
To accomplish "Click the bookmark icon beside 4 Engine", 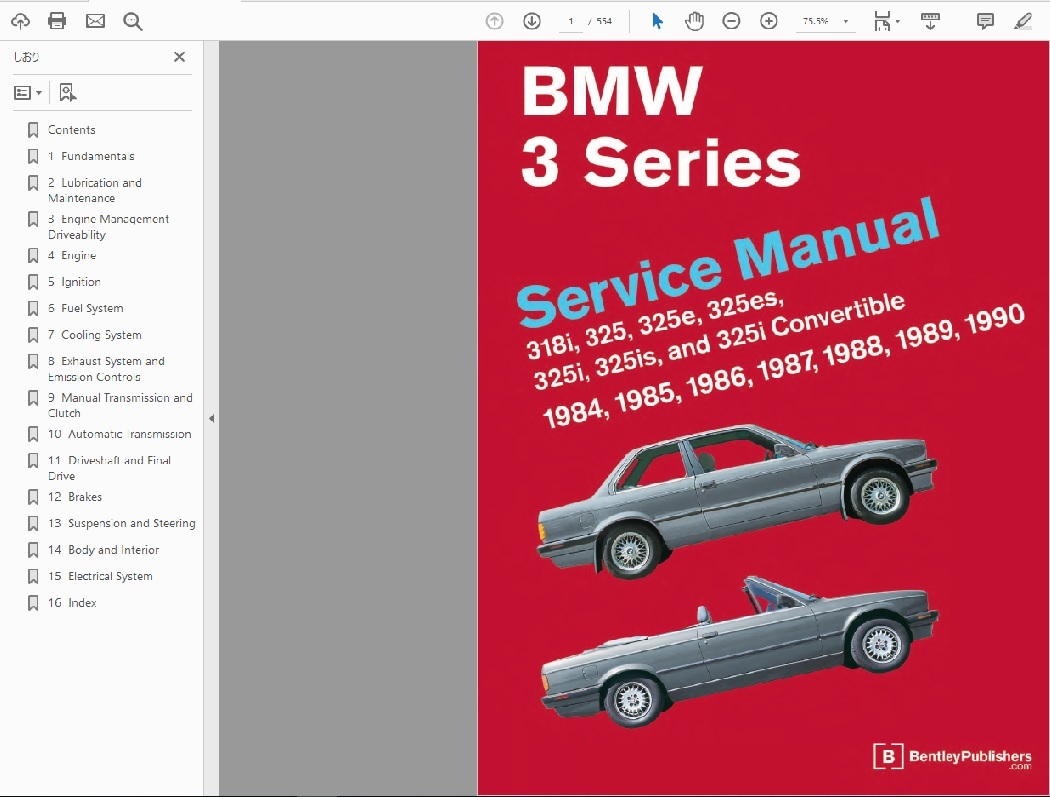I will 33,255.
